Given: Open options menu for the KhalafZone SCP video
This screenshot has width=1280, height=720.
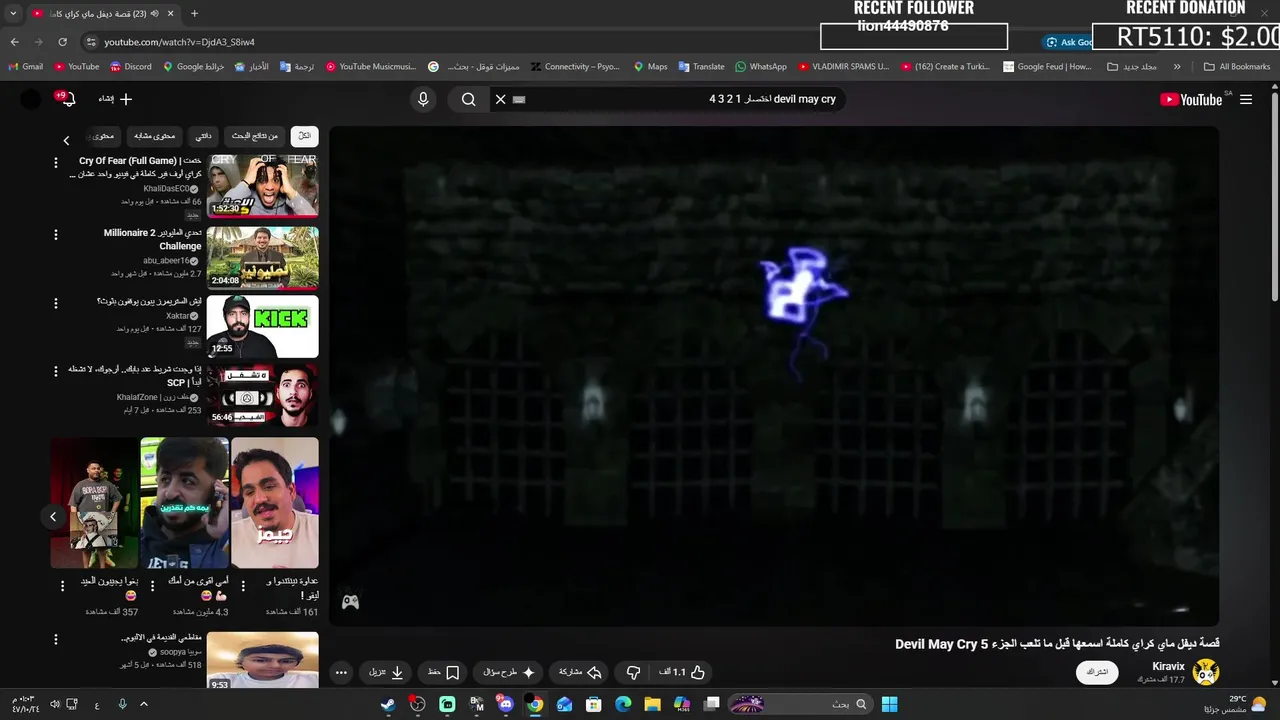Looking at the screenshot, I should pyautogui.click(x=56, y=372).
